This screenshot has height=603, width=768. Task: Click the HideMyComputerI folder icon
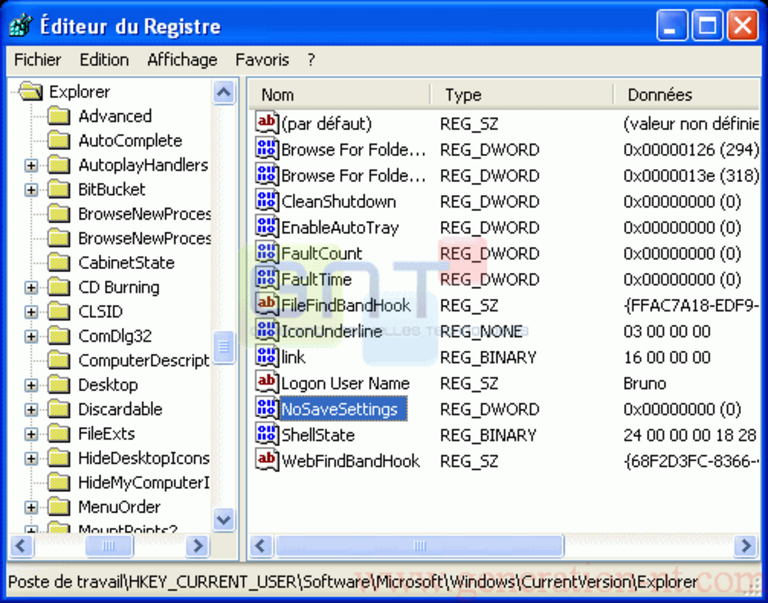click(x=59, y=483)
